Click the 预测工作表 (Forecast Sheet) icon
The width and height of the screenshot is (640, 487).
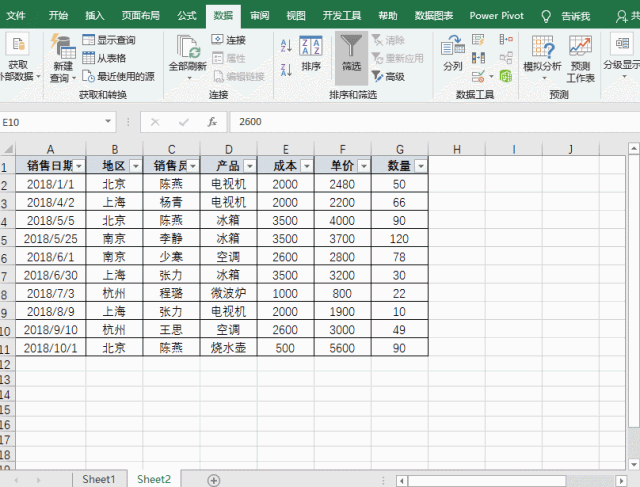580,46
